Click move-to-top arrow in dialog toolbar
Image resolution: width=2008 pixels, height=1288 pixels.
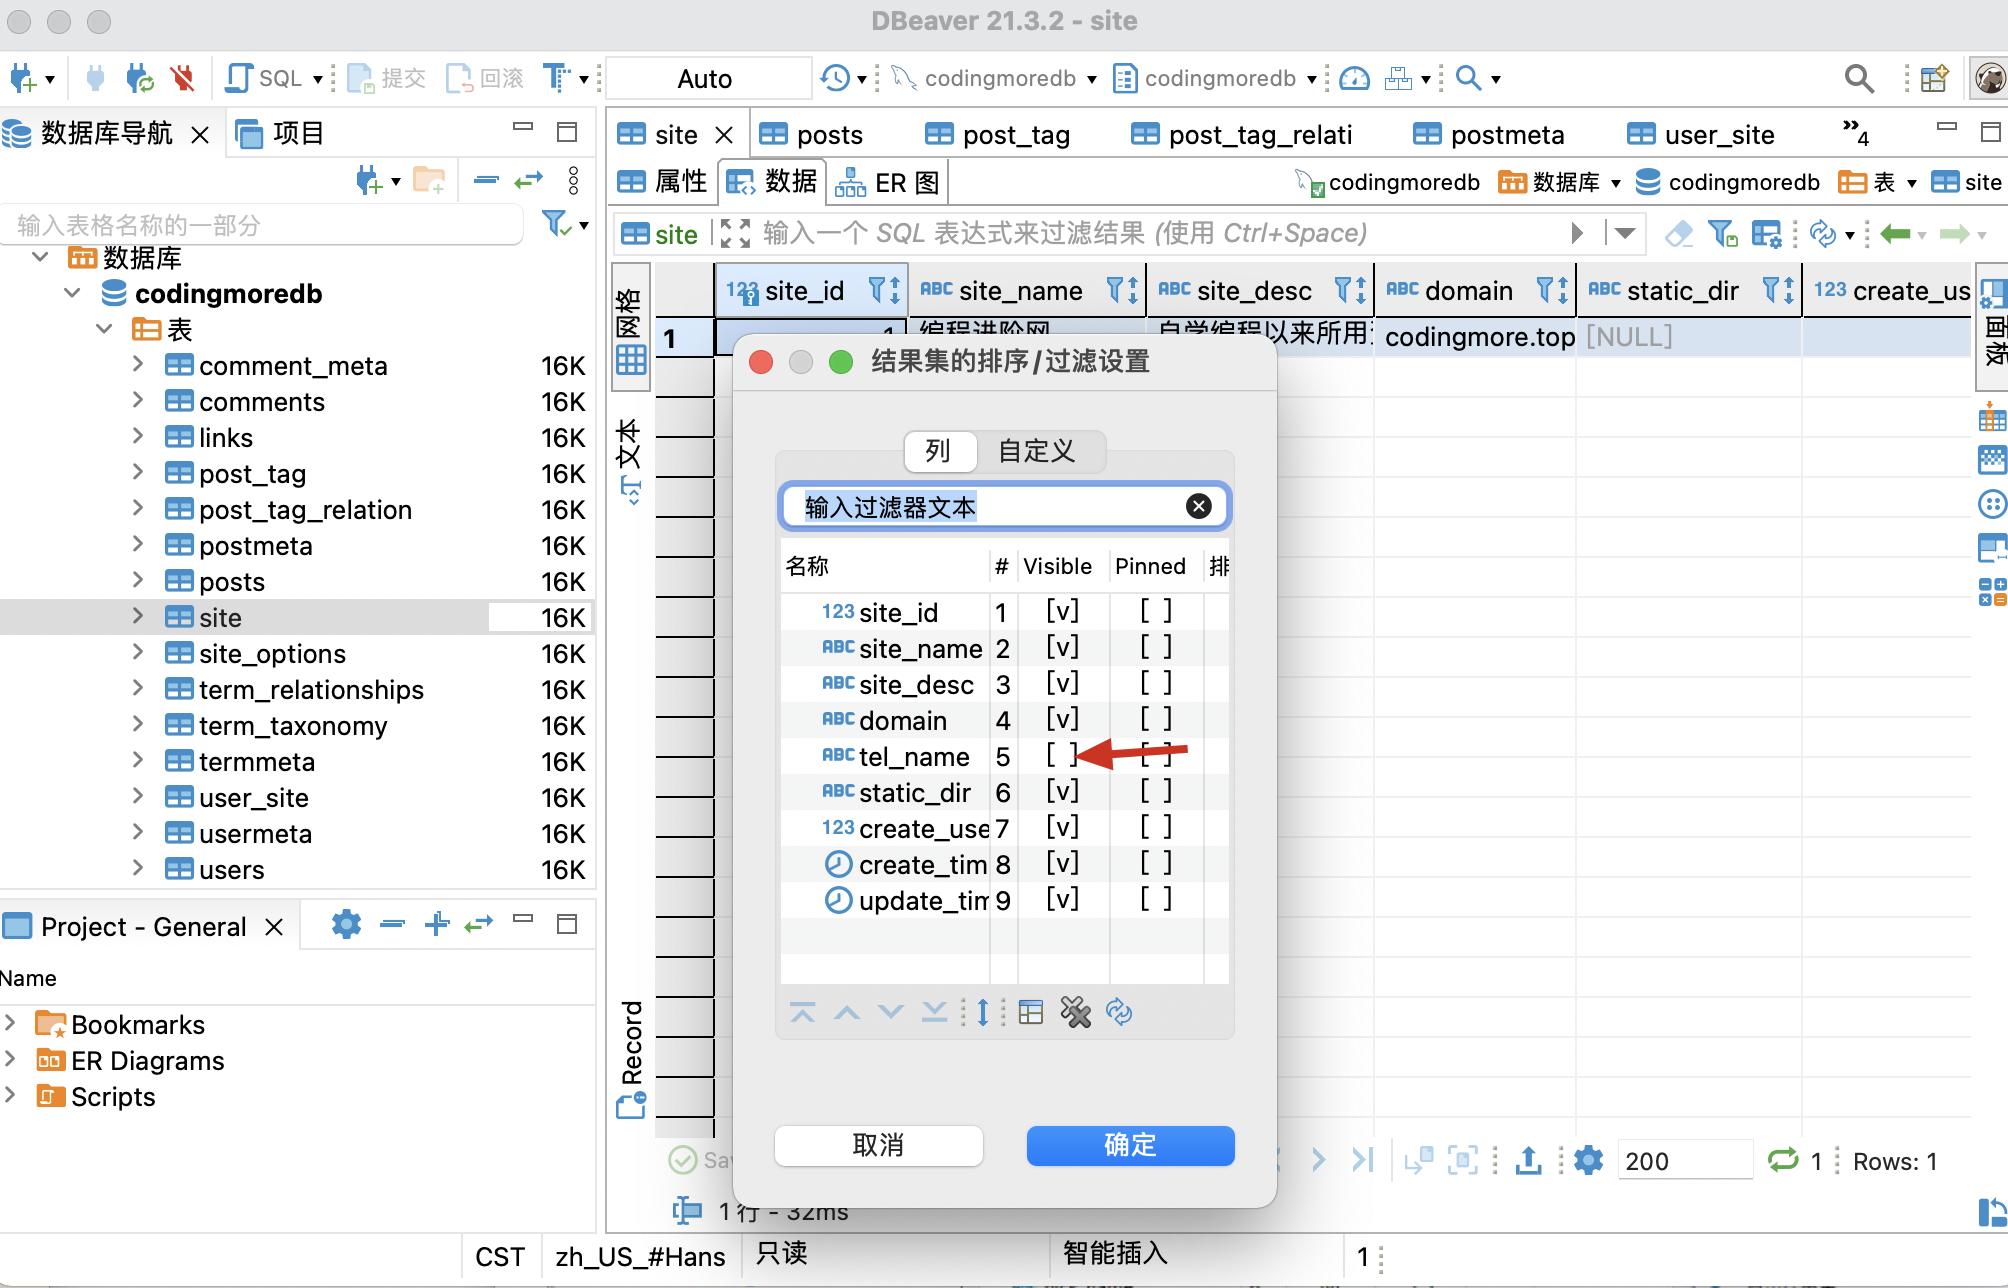(802, 1012)
